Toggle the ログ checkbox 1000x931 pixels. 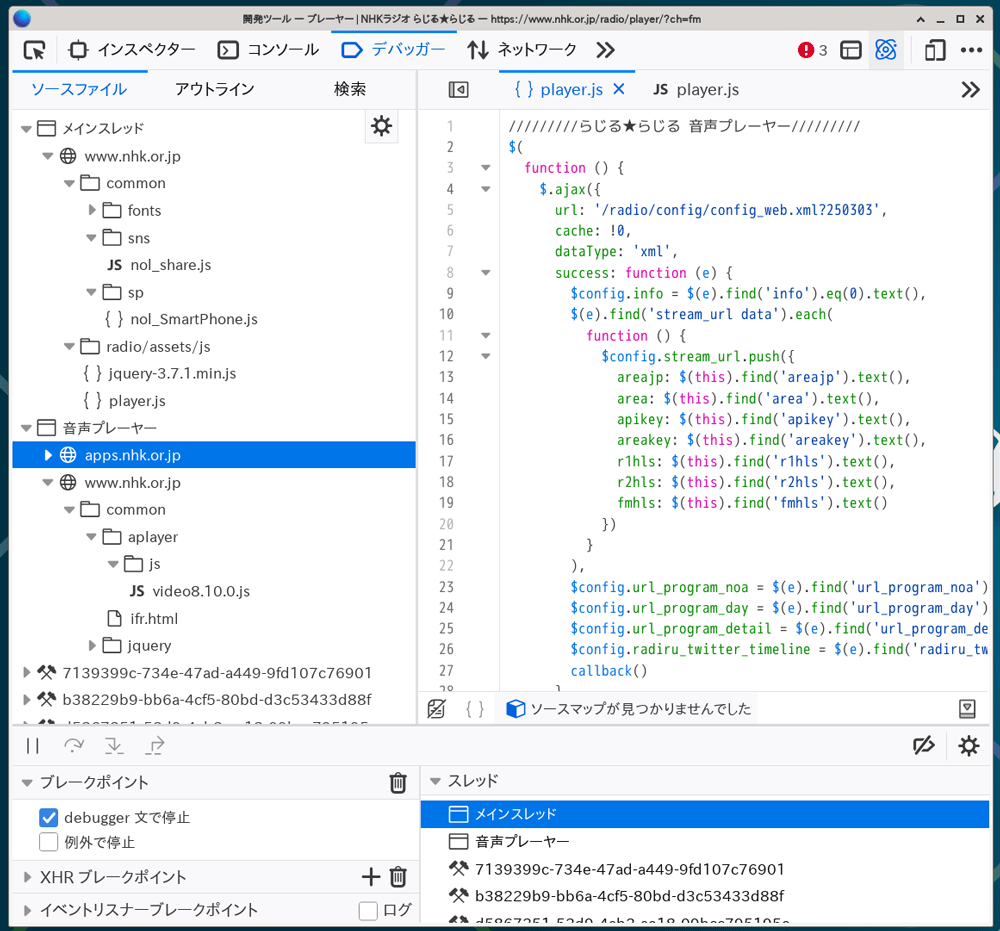click(368, 910)
